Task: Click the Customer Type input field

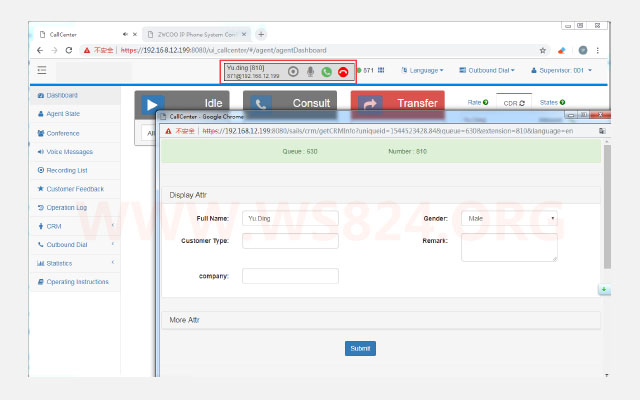Action: pos(290,241)
